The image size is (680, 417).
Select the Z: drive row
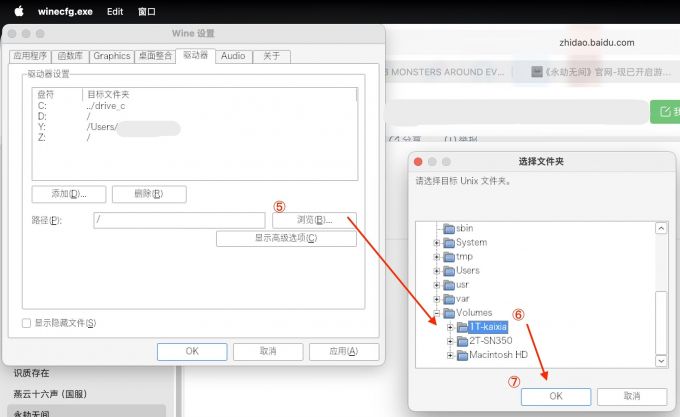(194, 137)
